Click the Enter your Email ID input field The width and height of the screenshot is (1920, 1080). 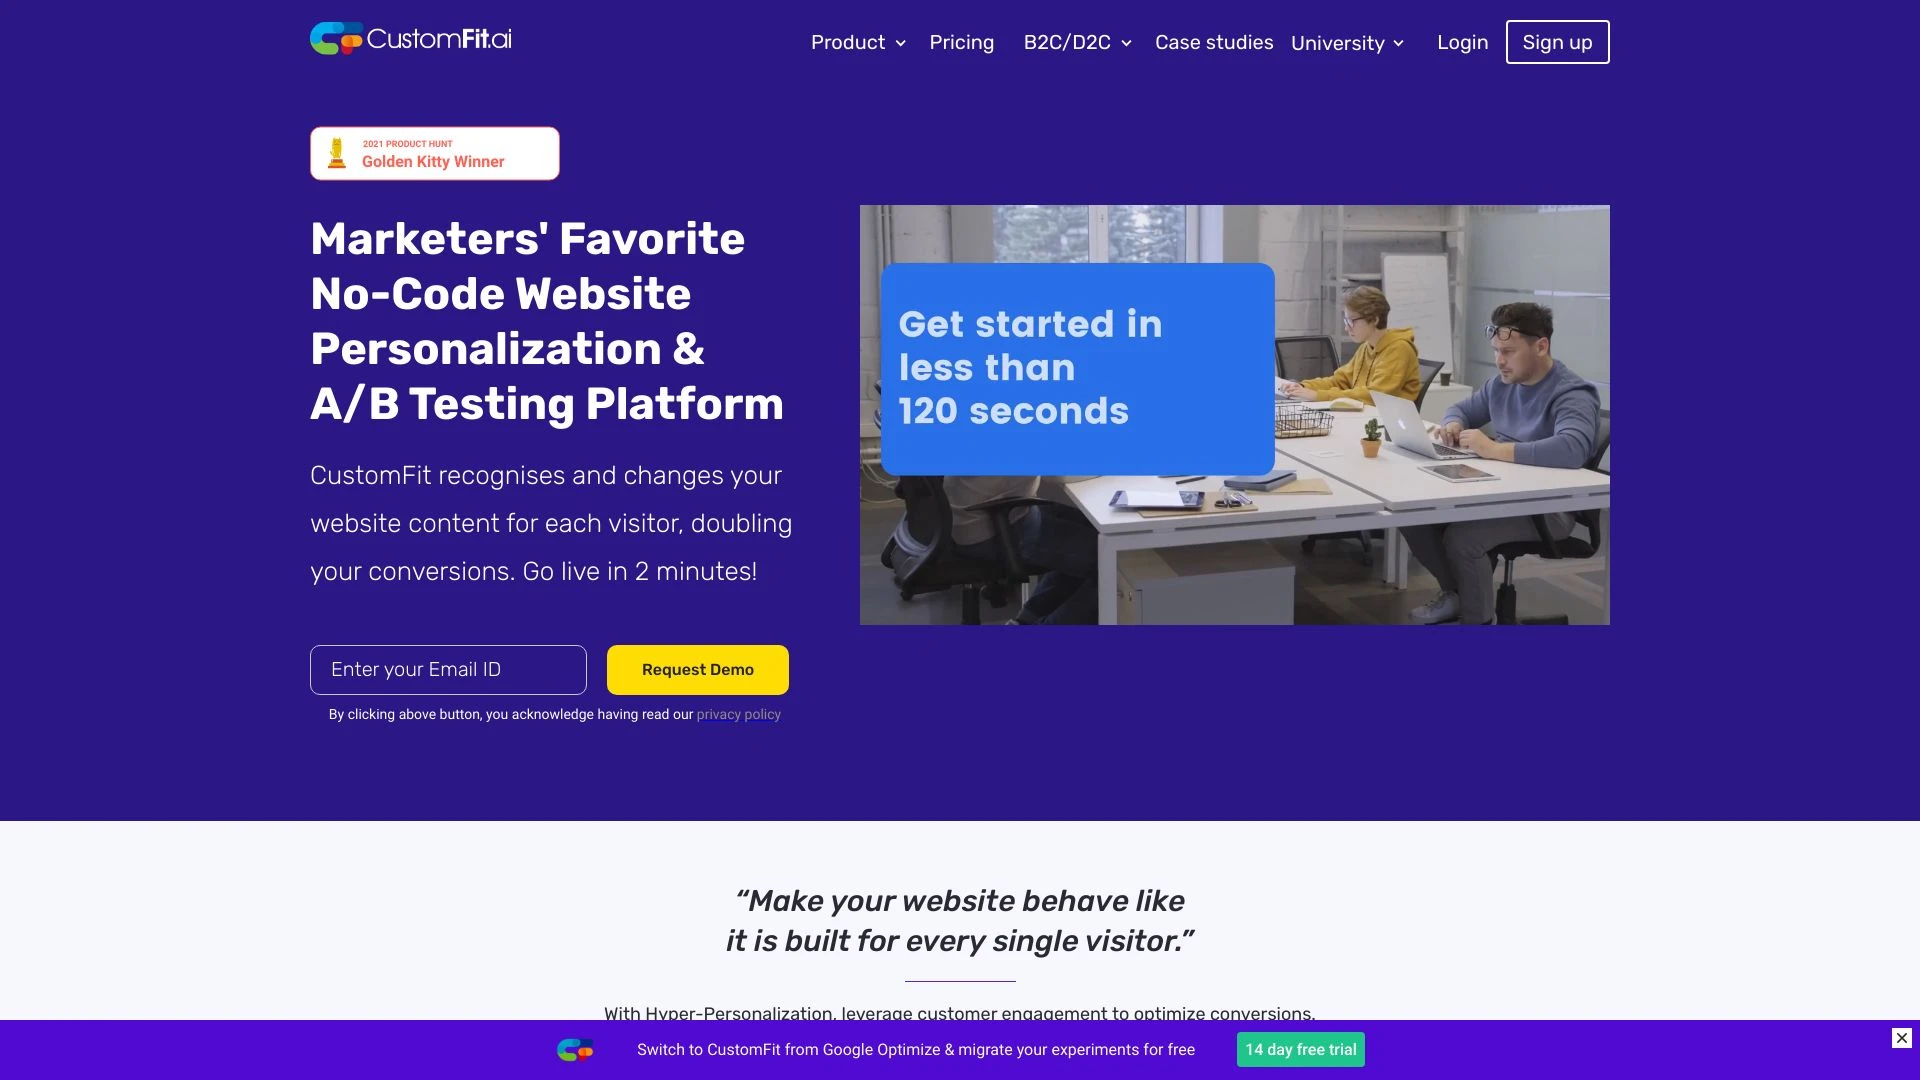point(448,669)
